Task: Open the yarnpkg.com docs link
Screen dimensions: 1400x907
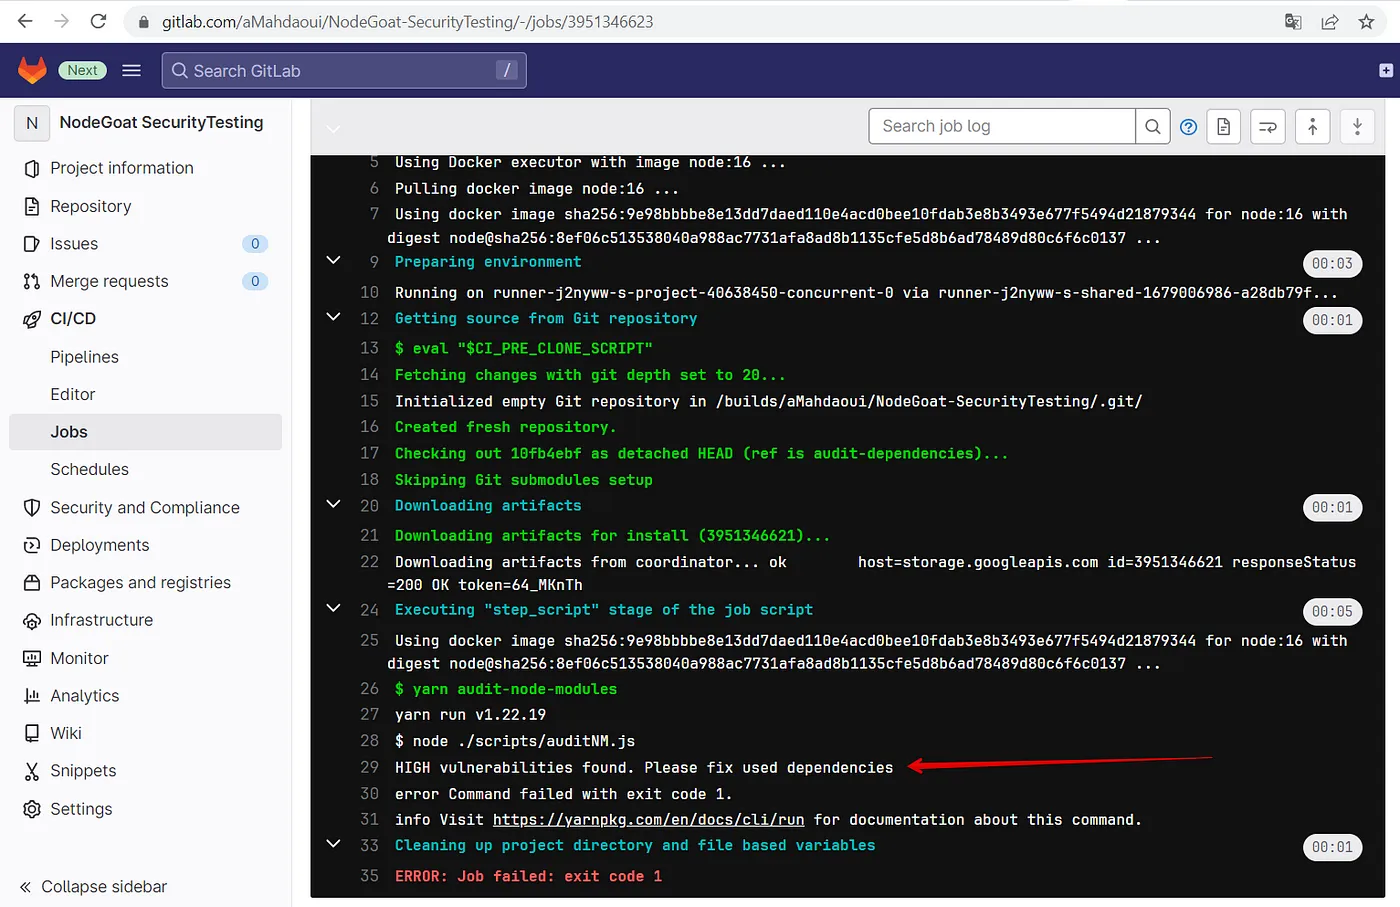Action: point(648,819)
